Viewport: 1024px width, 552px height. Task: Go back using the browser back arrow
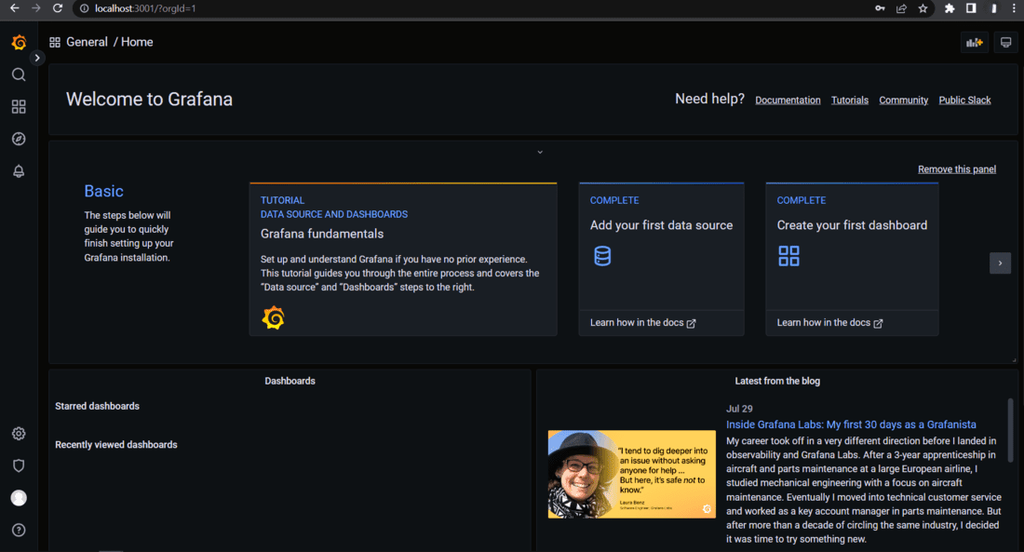14,8
